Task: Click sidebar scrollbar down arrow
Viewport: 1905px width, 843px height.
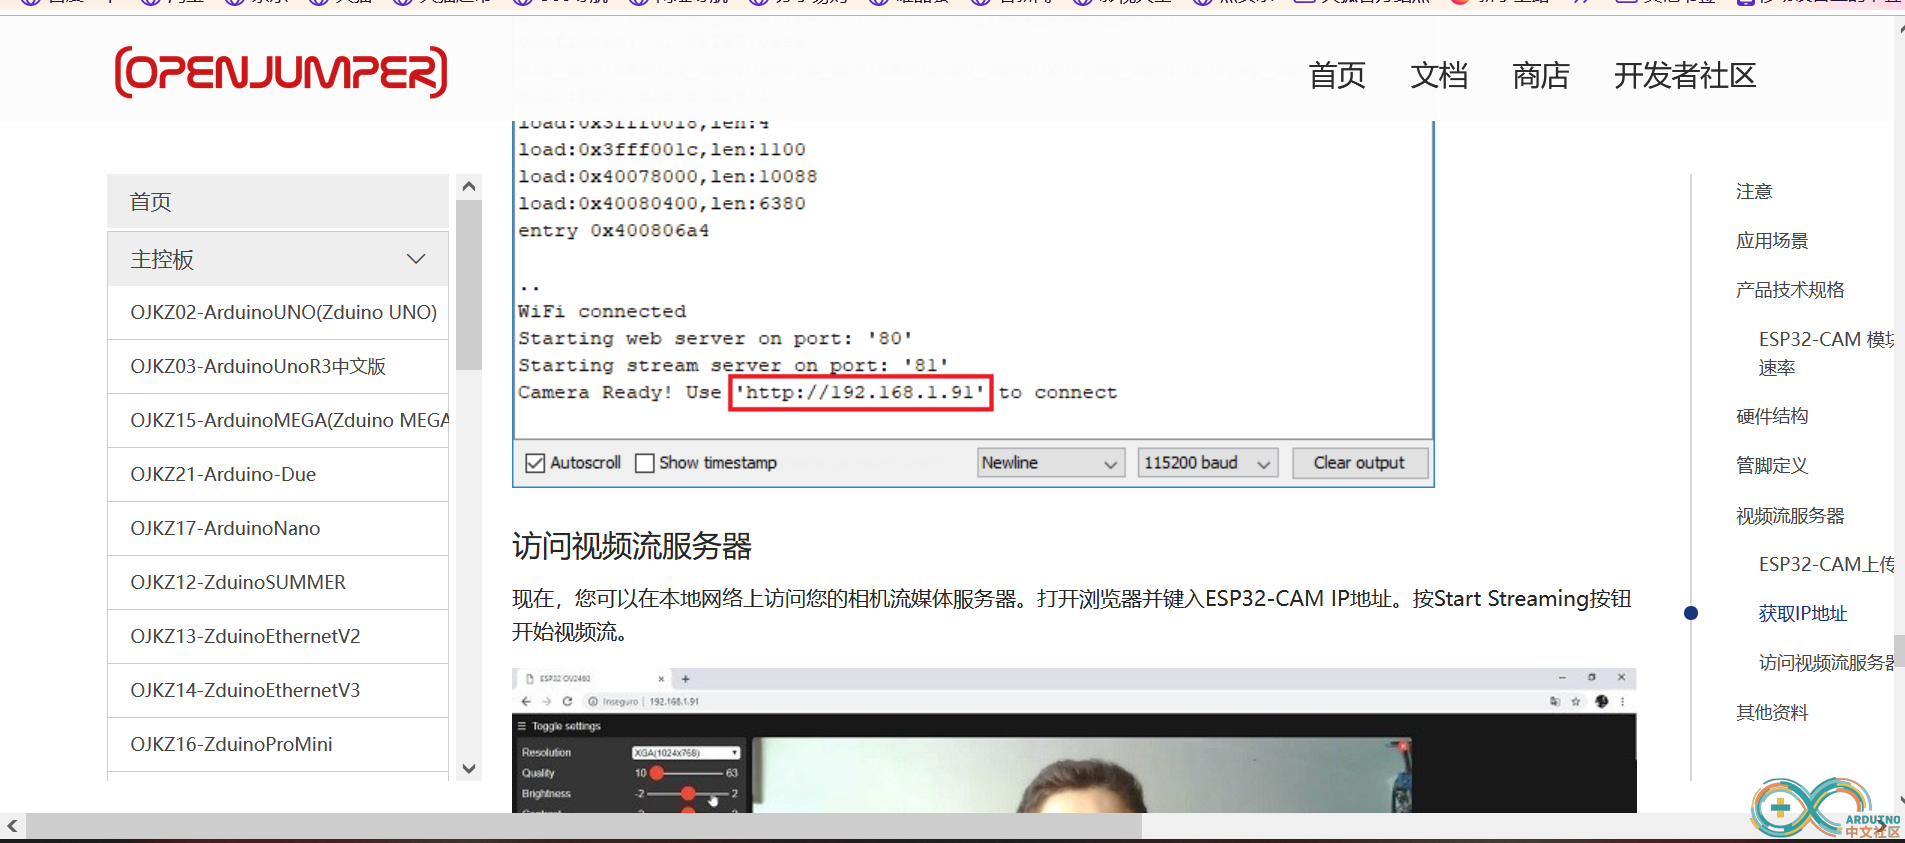Action: [468, 768]
